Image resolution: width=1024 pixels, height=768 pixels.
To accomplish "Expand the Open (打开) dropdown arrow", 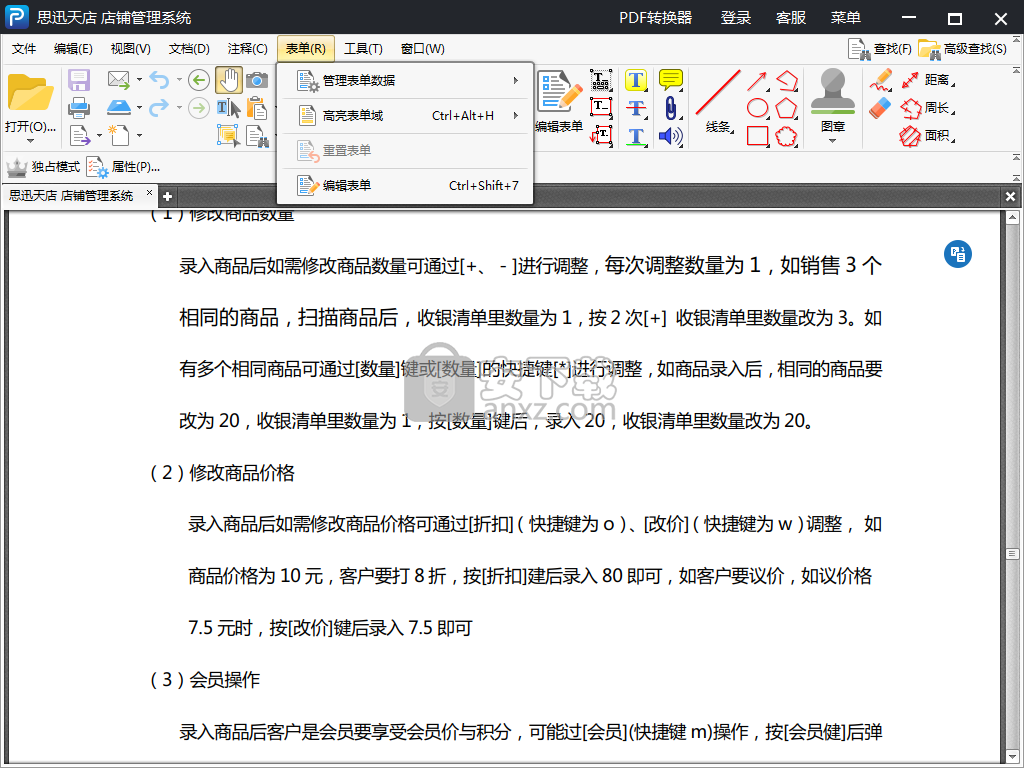I will tap(29, 141).
